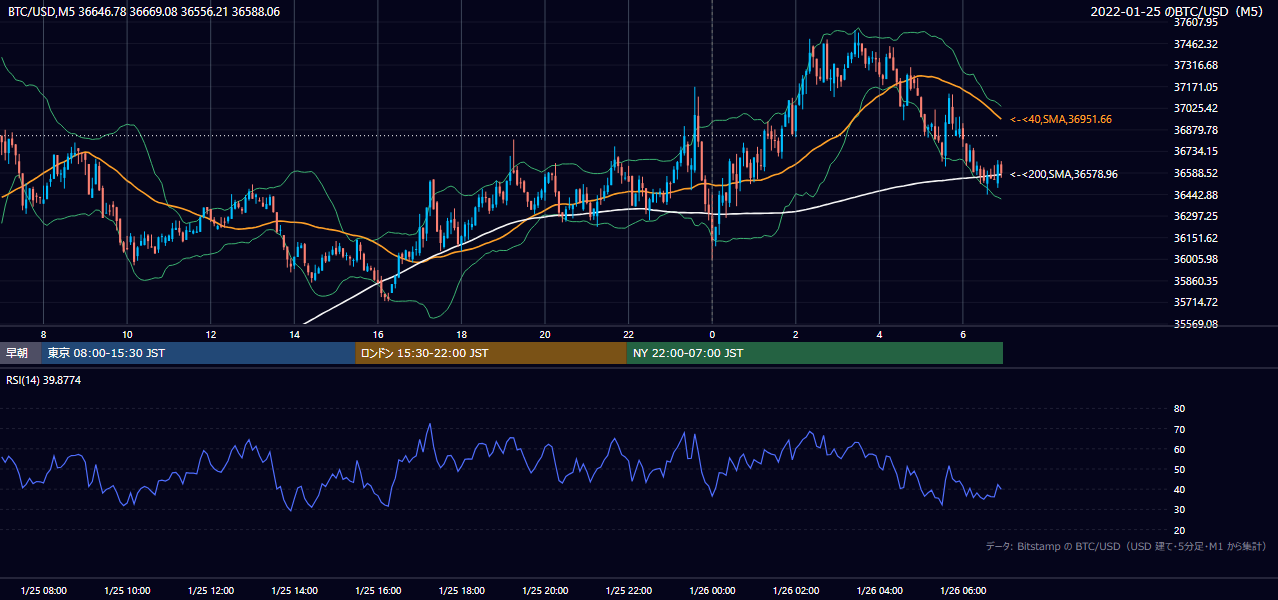Screen dimensions: 1278x600
Task: Select the 200 SMA label reading 36578.96
Action: [x=1064, y=174]
